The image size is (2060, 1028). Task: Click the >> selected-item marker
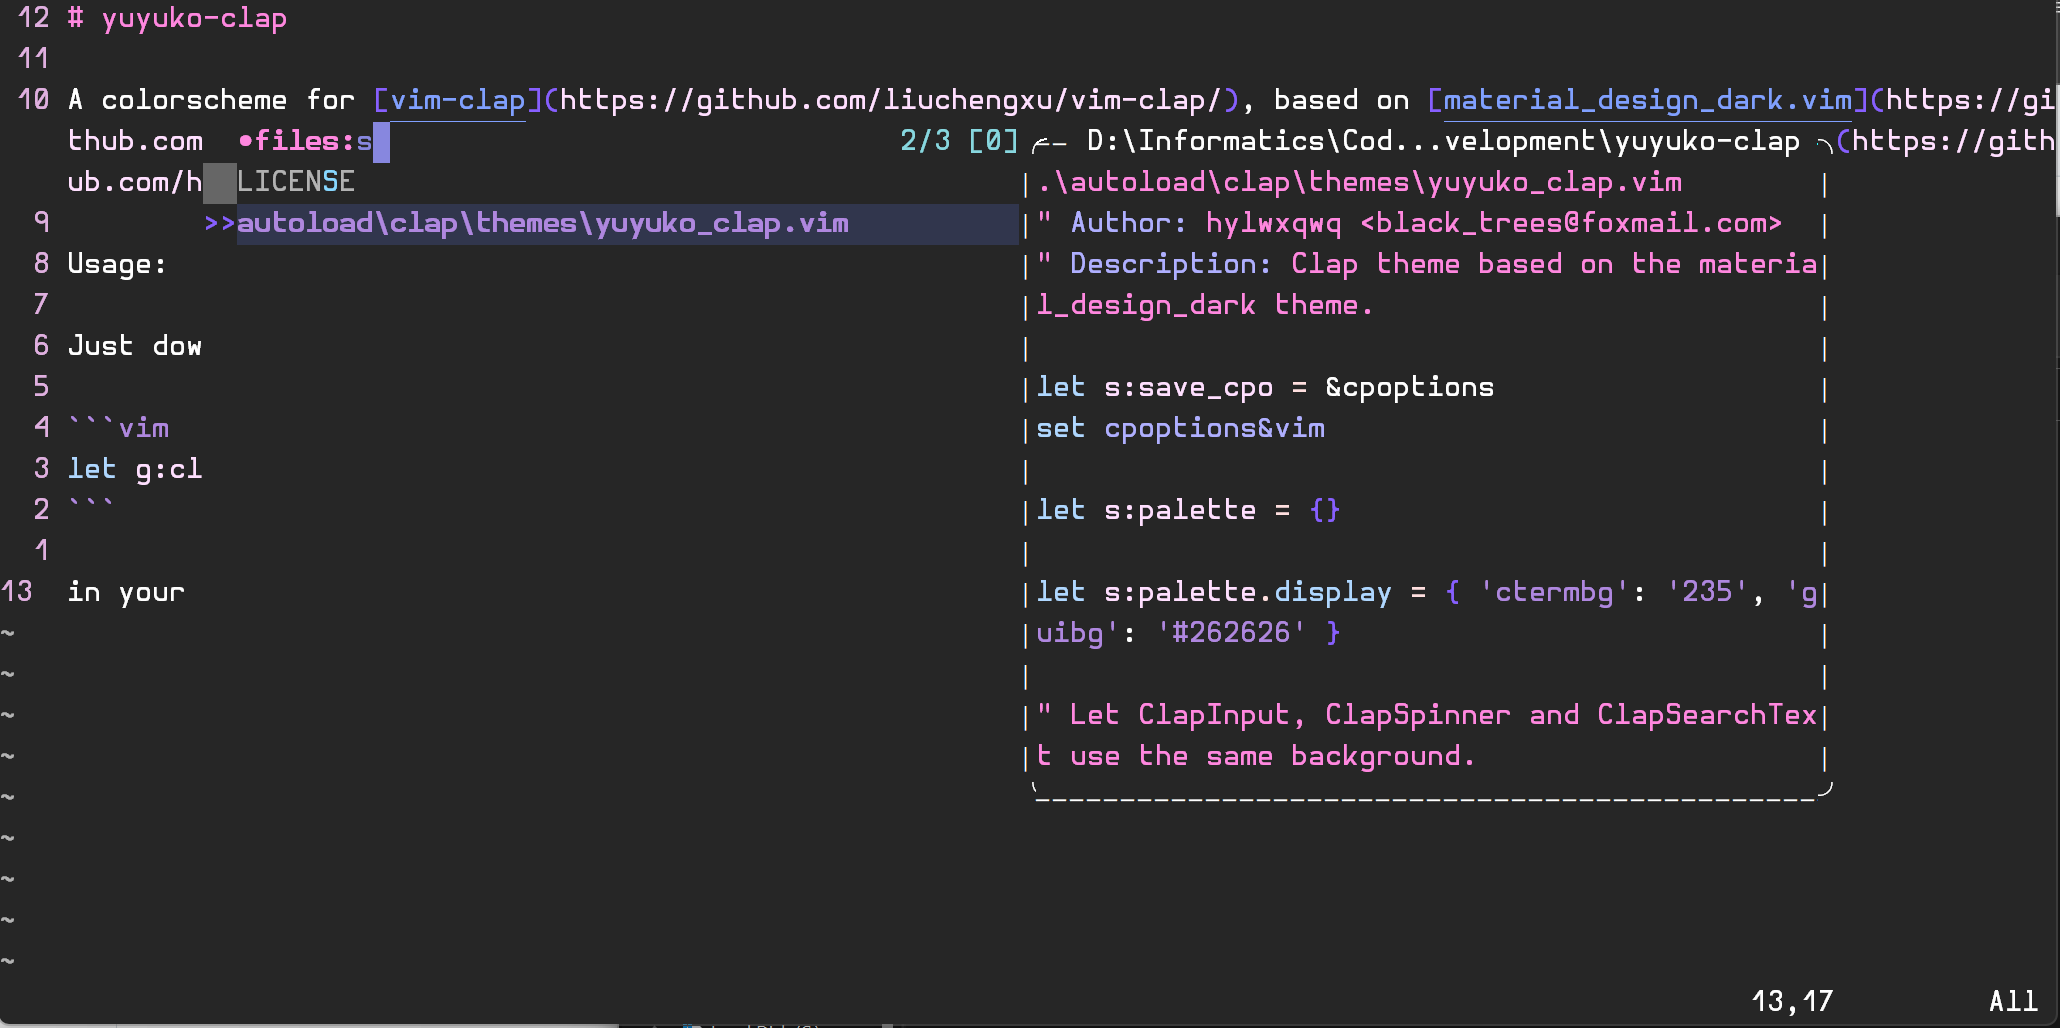(x=219, y=223)
